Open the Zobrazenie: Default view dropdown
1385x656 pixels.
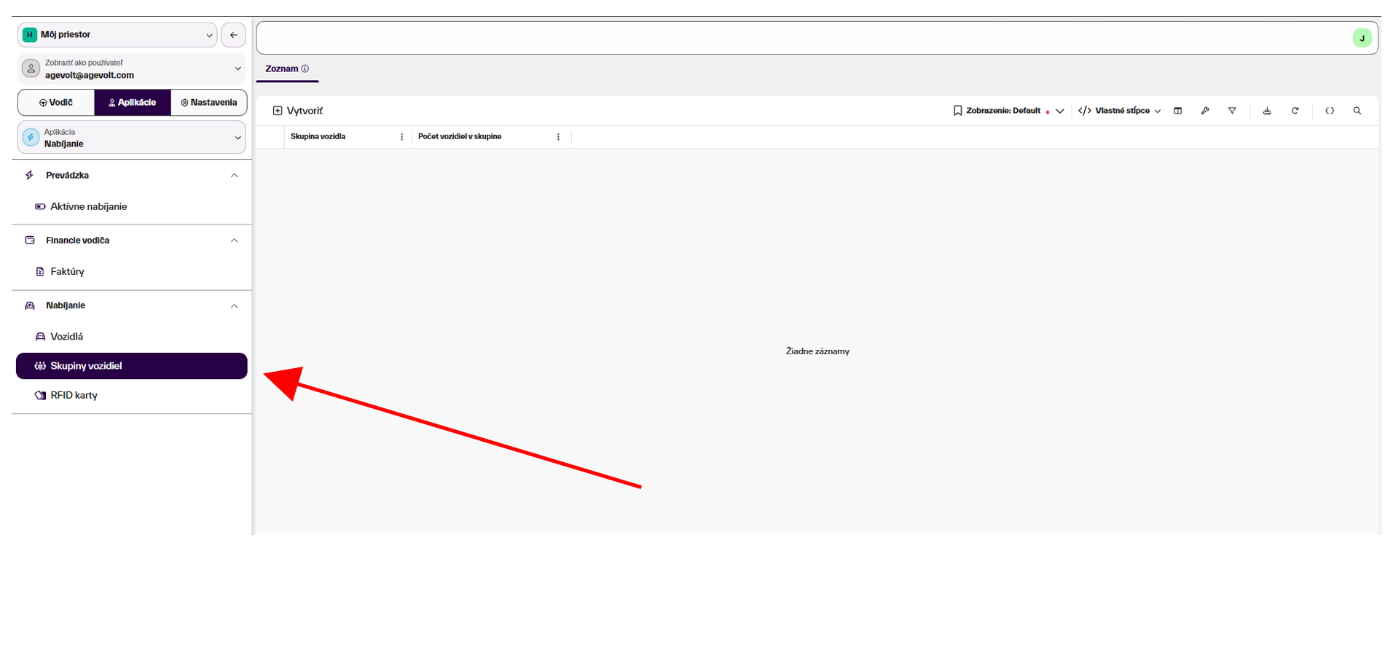(1008, 111)
